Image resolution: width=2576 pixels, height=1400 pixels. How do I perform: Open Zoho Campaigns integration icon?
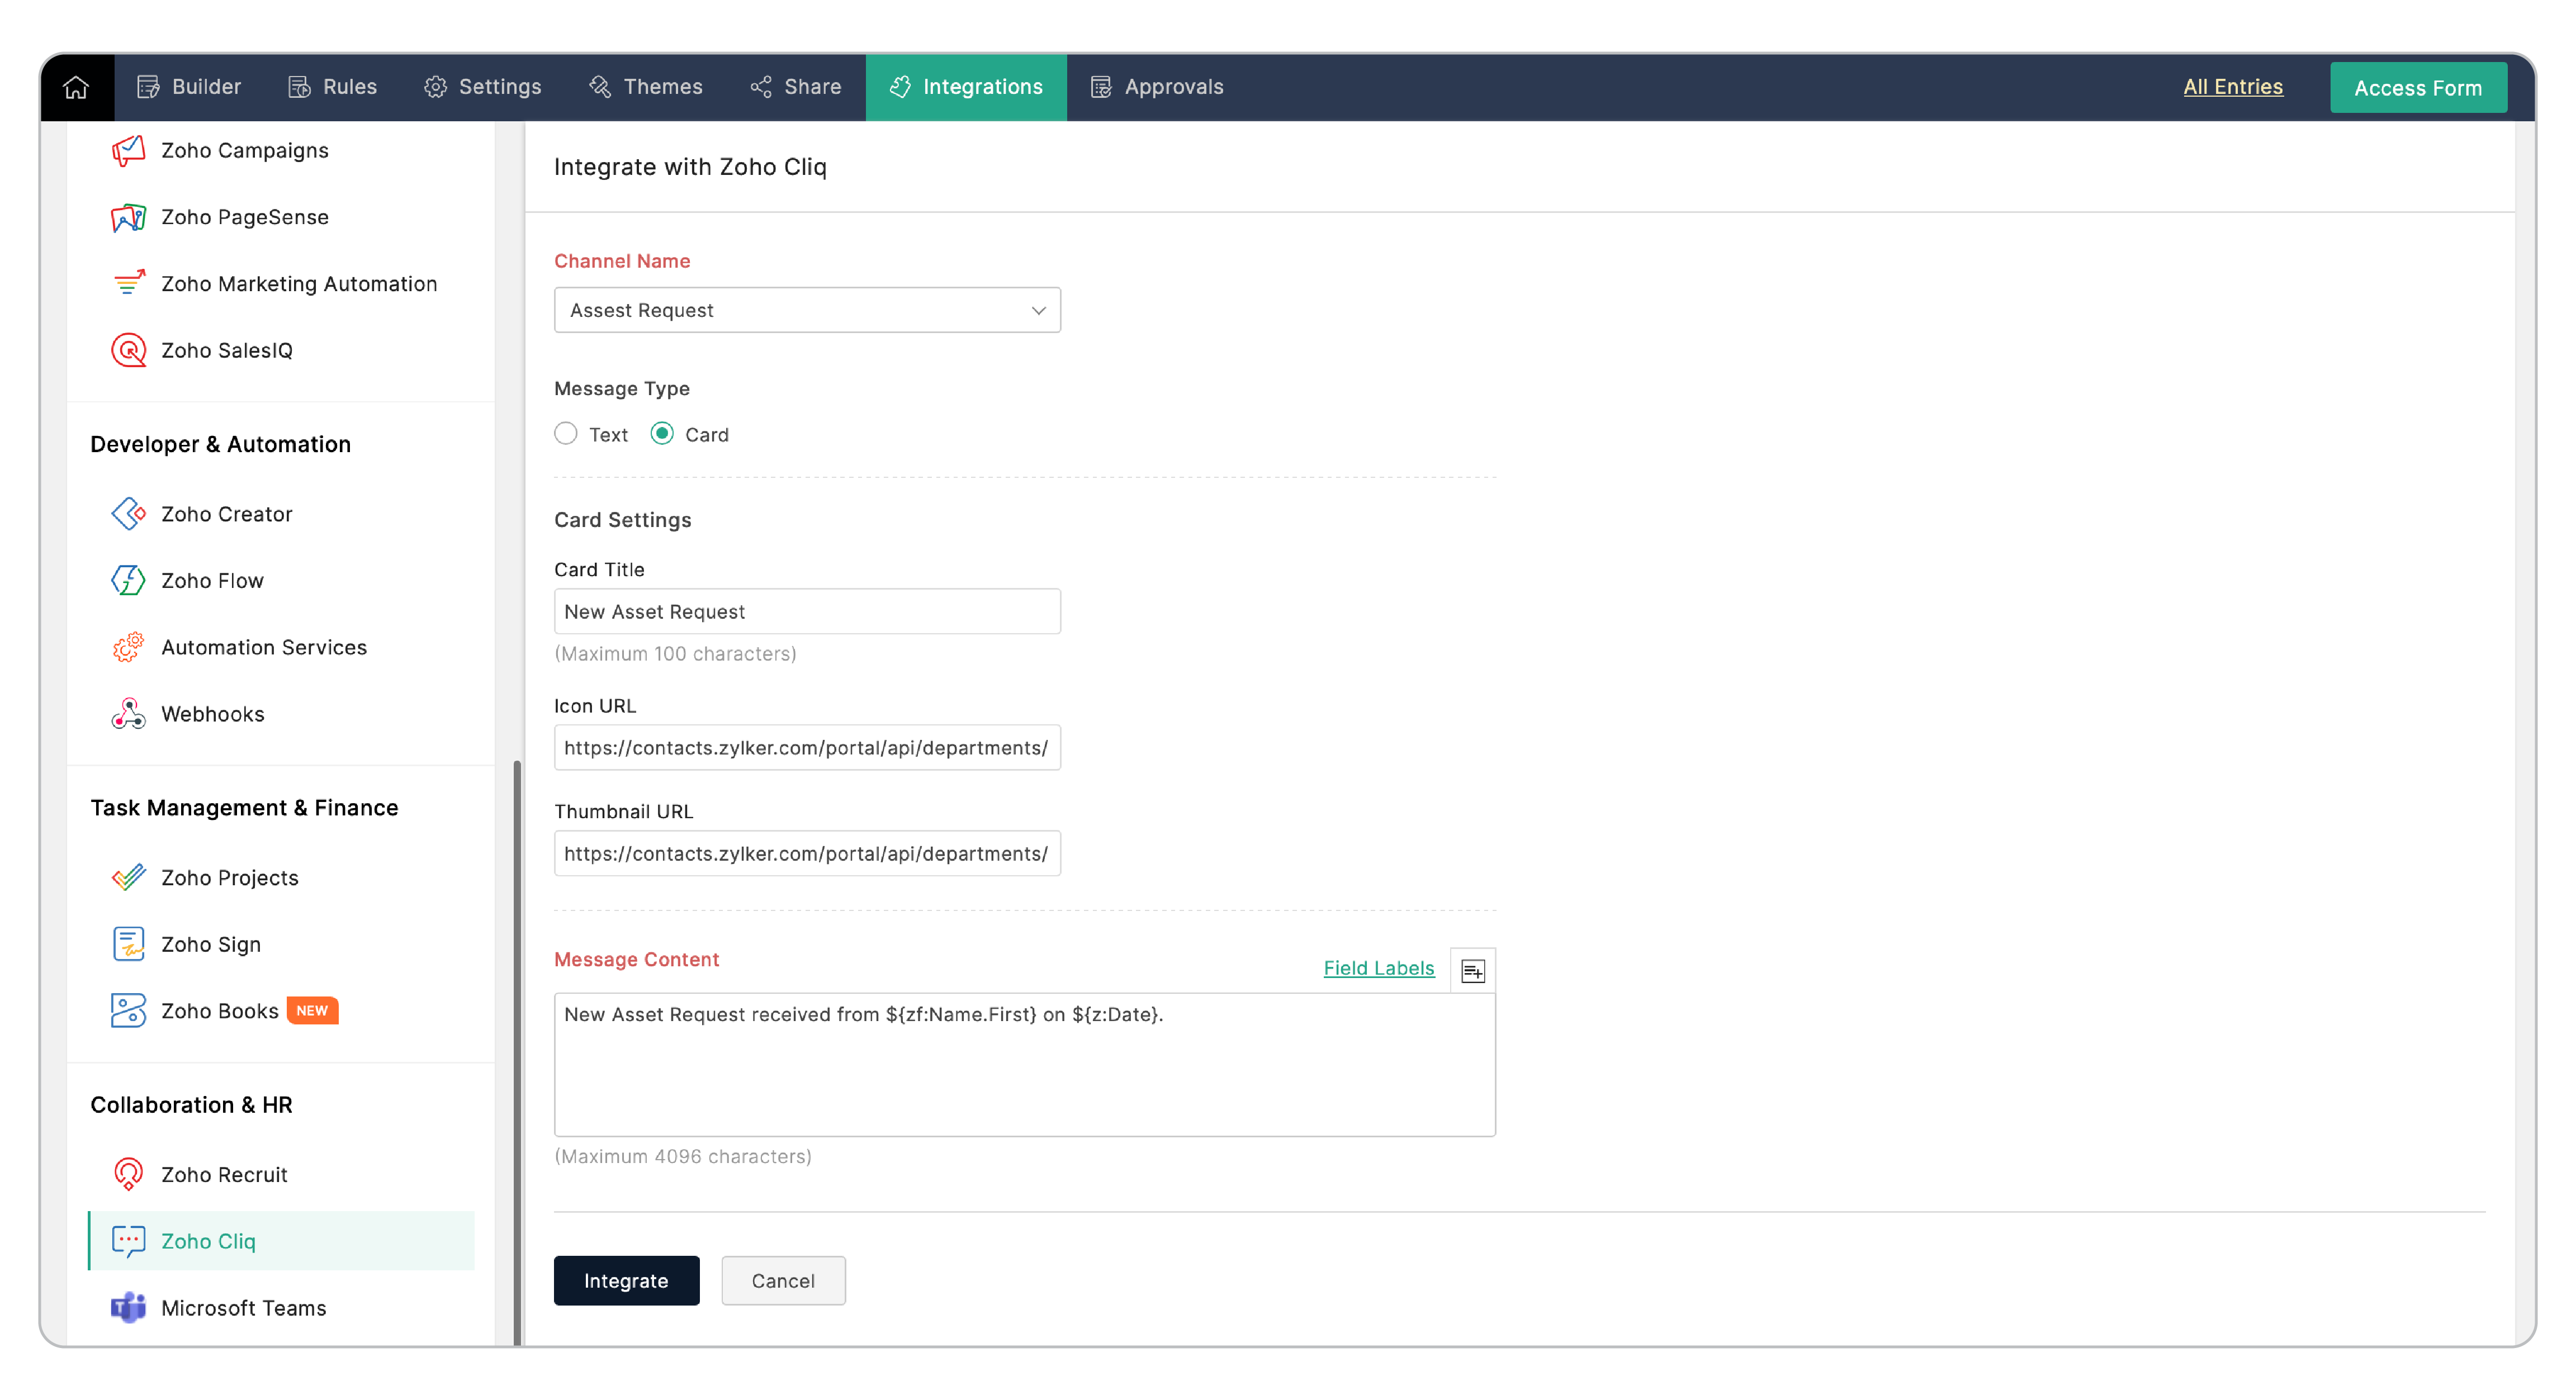(128, 150)
